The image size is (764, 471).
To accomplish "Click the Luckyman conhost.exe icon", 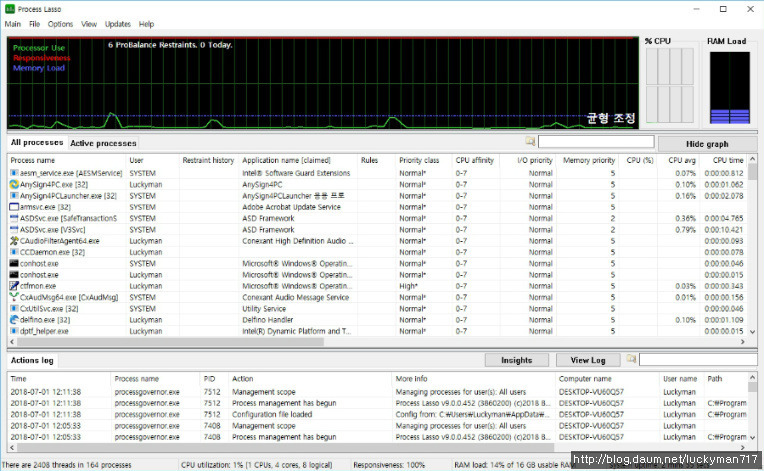I will [x=14, y=275].
